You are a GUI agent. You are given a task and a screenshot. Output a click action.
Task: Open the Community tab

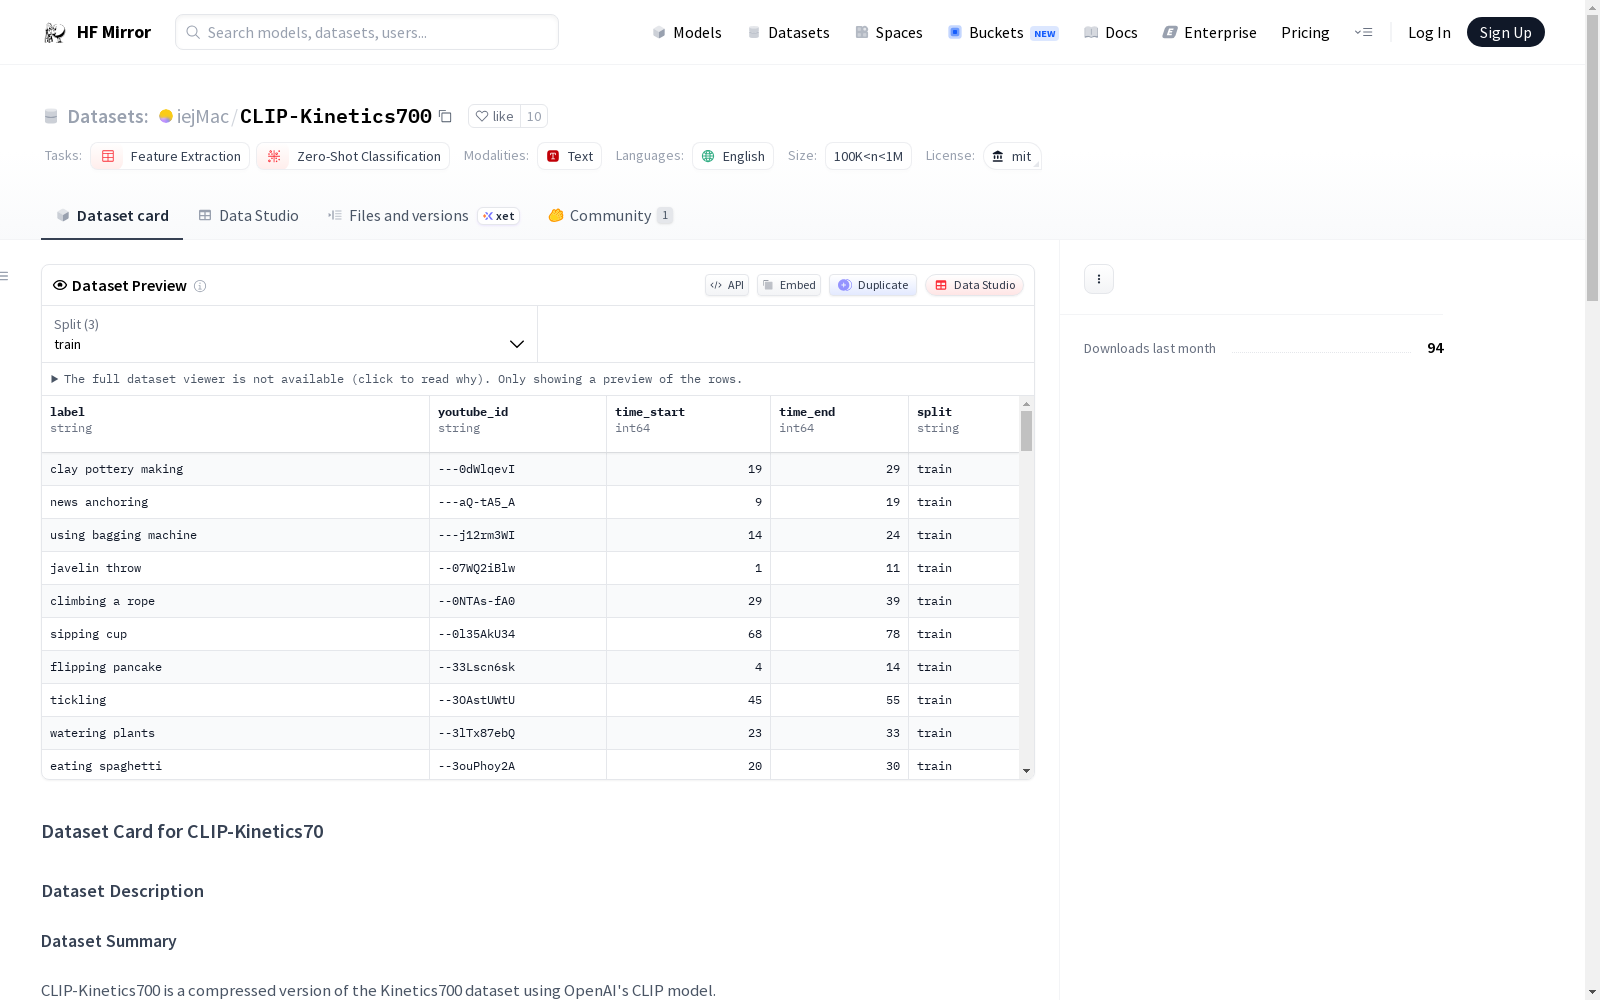tap(610, 216)
